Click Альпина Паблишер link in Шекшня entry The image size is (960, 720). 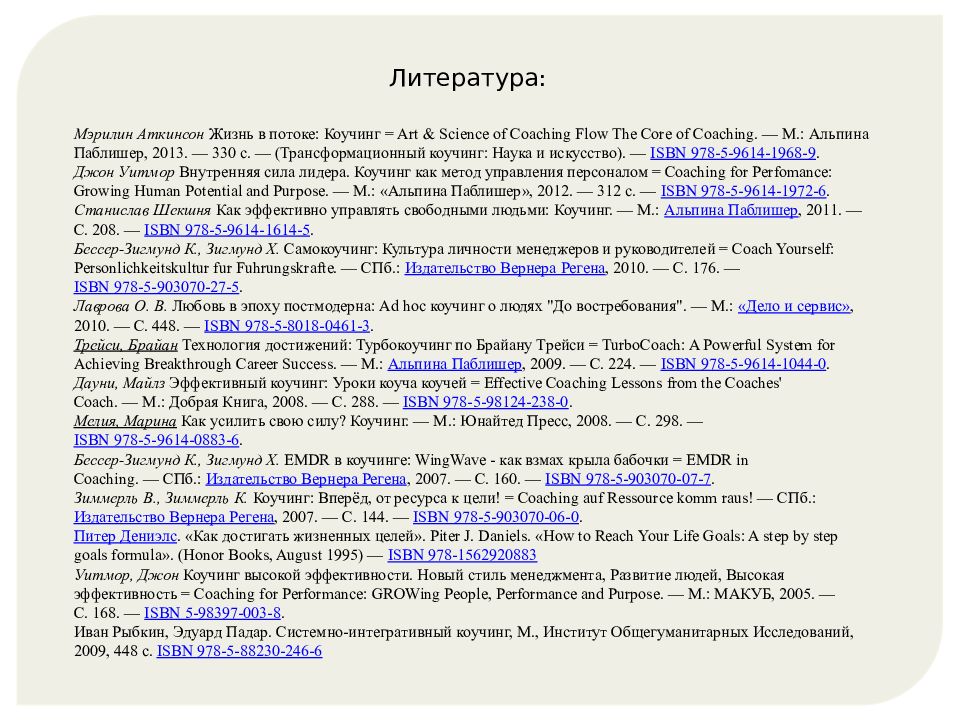[x=731, y=211]
